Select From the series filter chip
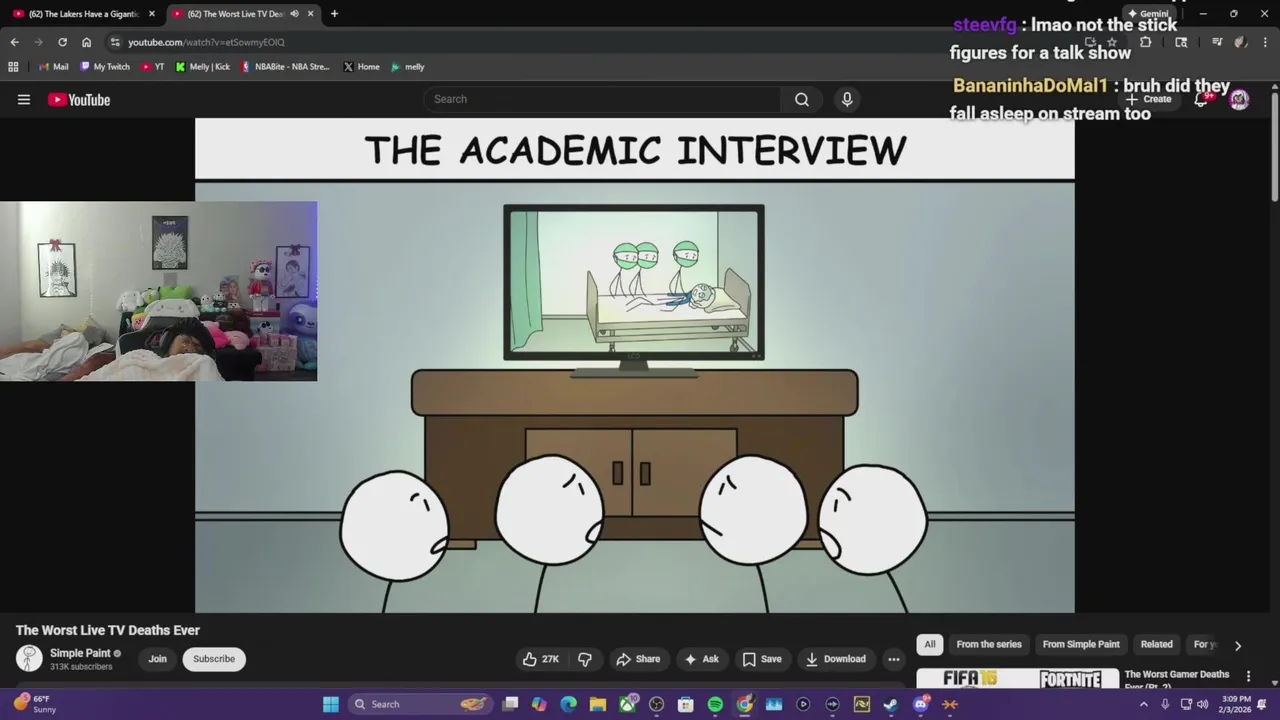Screen dimensions: 1280x720 click(989, 644)
